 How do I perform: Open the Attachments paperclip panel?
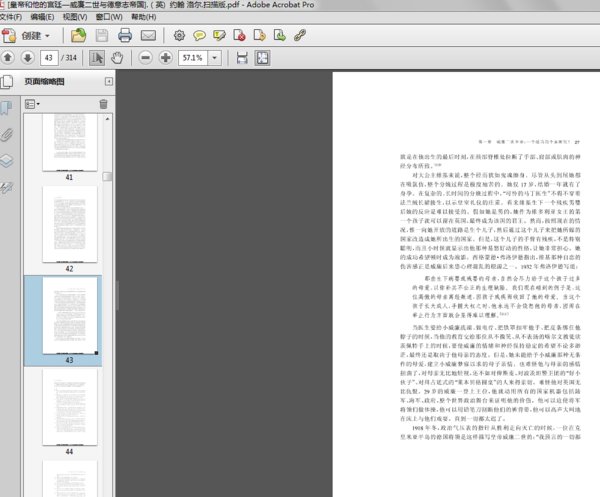pos(7,133)
